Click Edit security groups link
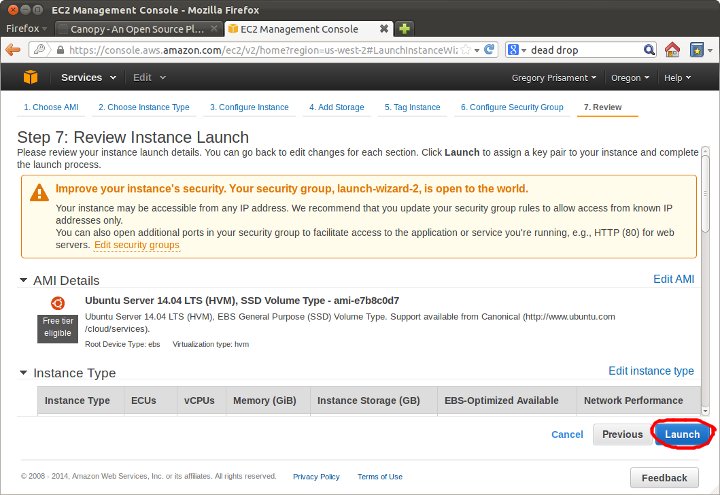The width and height of the screenshot is (720, 495). tap(137, 245)
